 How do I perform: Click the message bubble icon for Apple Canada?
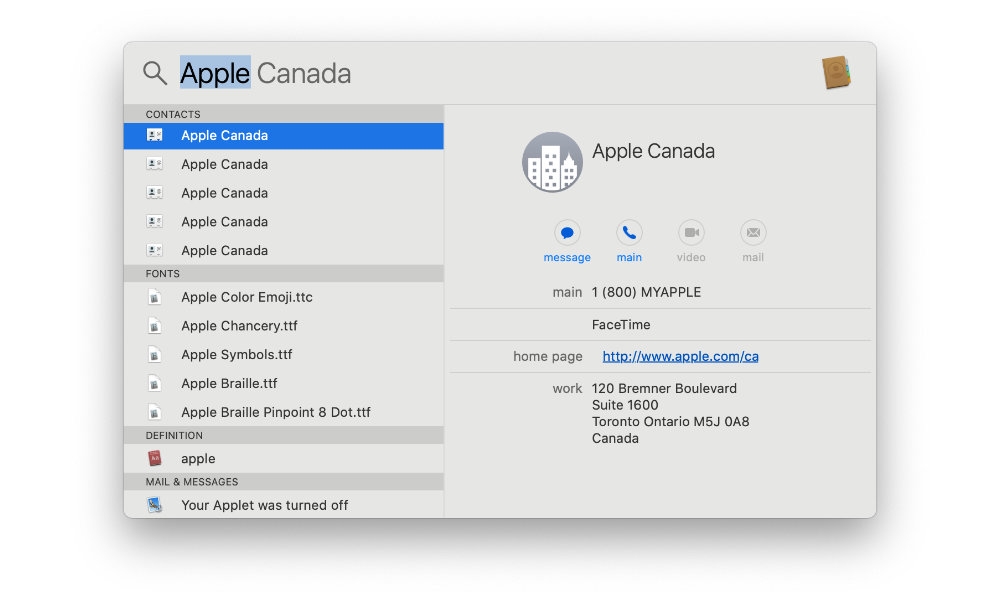[x=566, y=232]
